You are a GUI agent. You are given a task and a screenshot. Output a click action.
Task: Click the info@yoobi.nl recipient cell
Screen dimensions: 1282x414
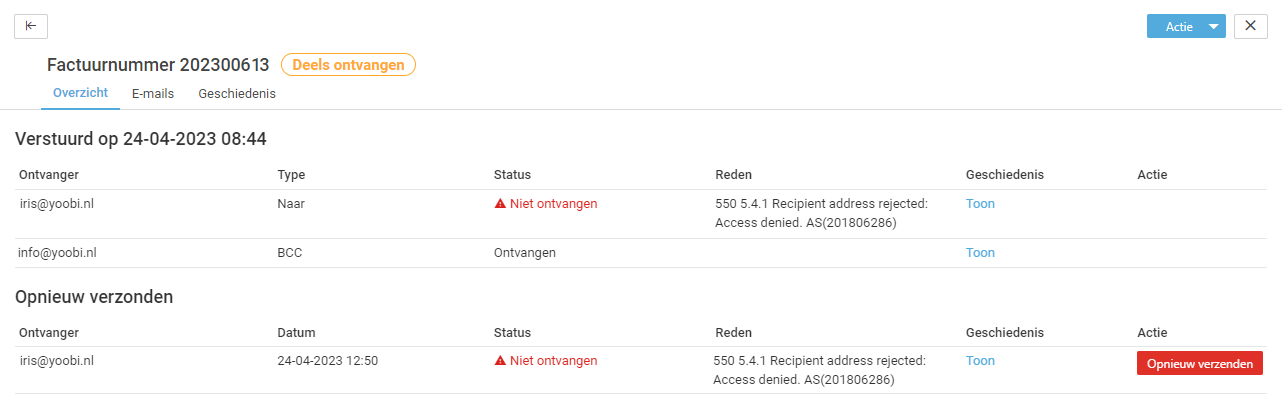[x=58, y=253]
